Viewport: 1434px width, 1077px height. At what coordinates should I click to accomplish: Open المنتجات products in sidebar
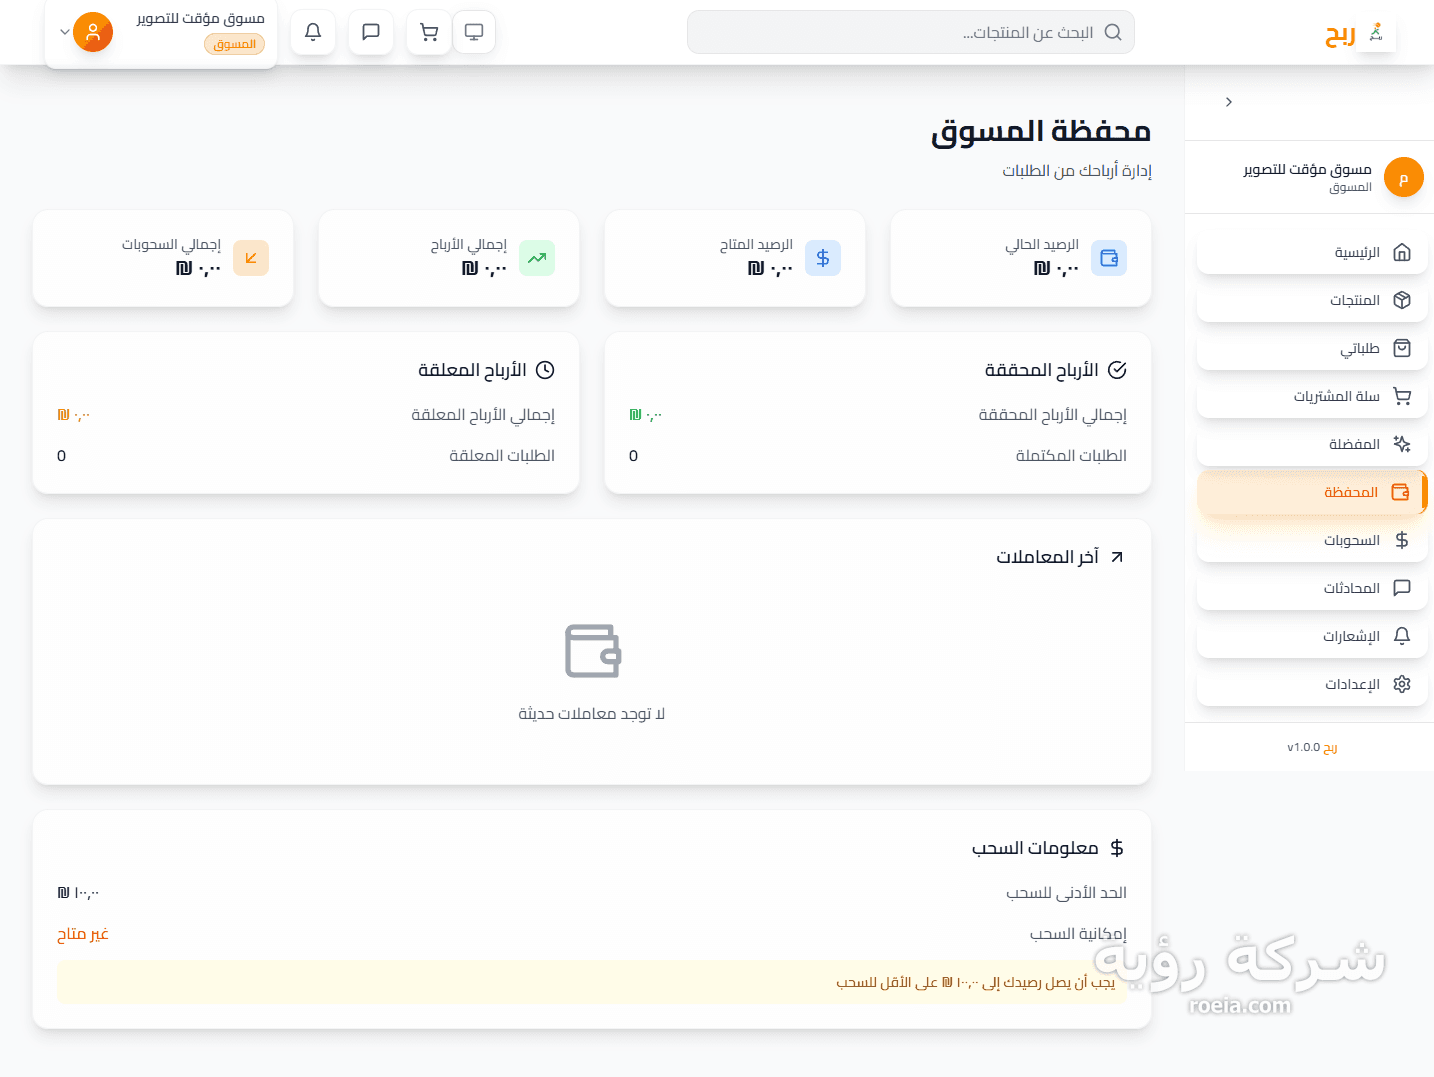pyautogui.click(x=1312, y=300)
